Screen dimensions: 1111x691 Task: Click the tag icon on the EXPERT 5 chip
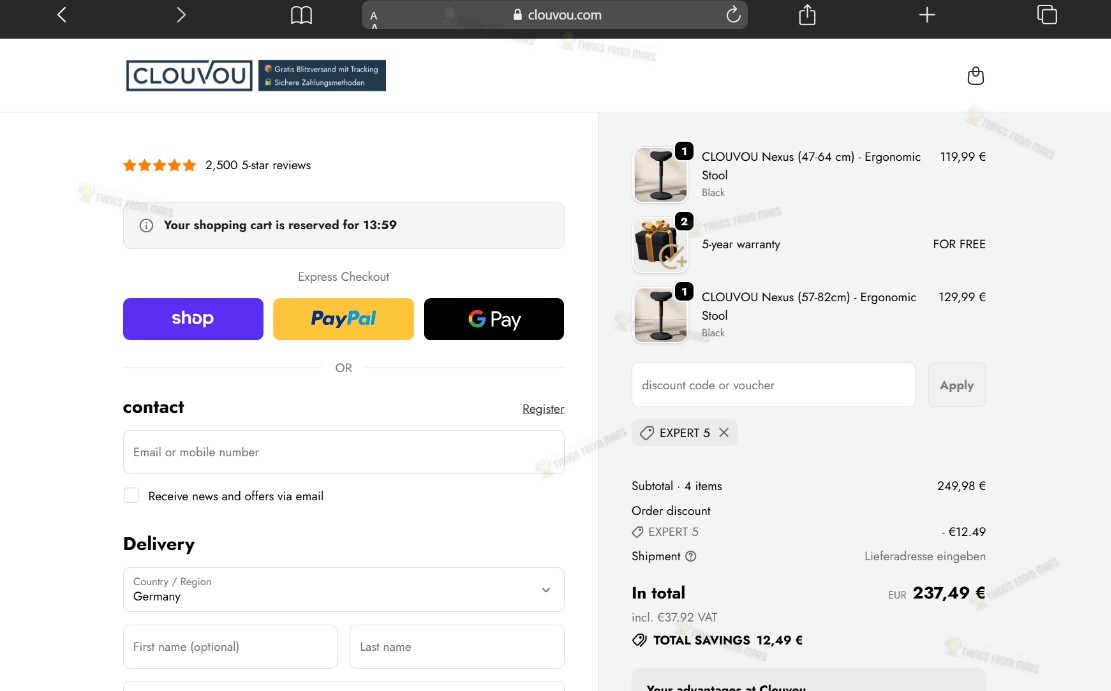pos(646,432)
